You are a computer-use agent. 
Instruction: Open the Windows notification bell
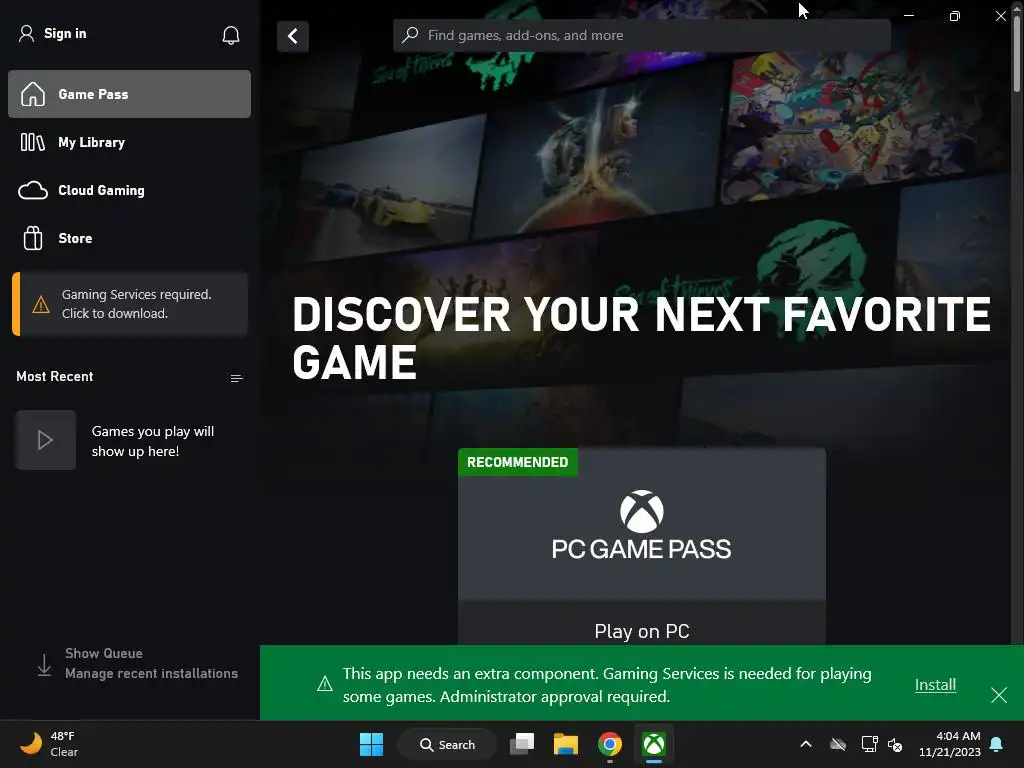coord(997,744)
